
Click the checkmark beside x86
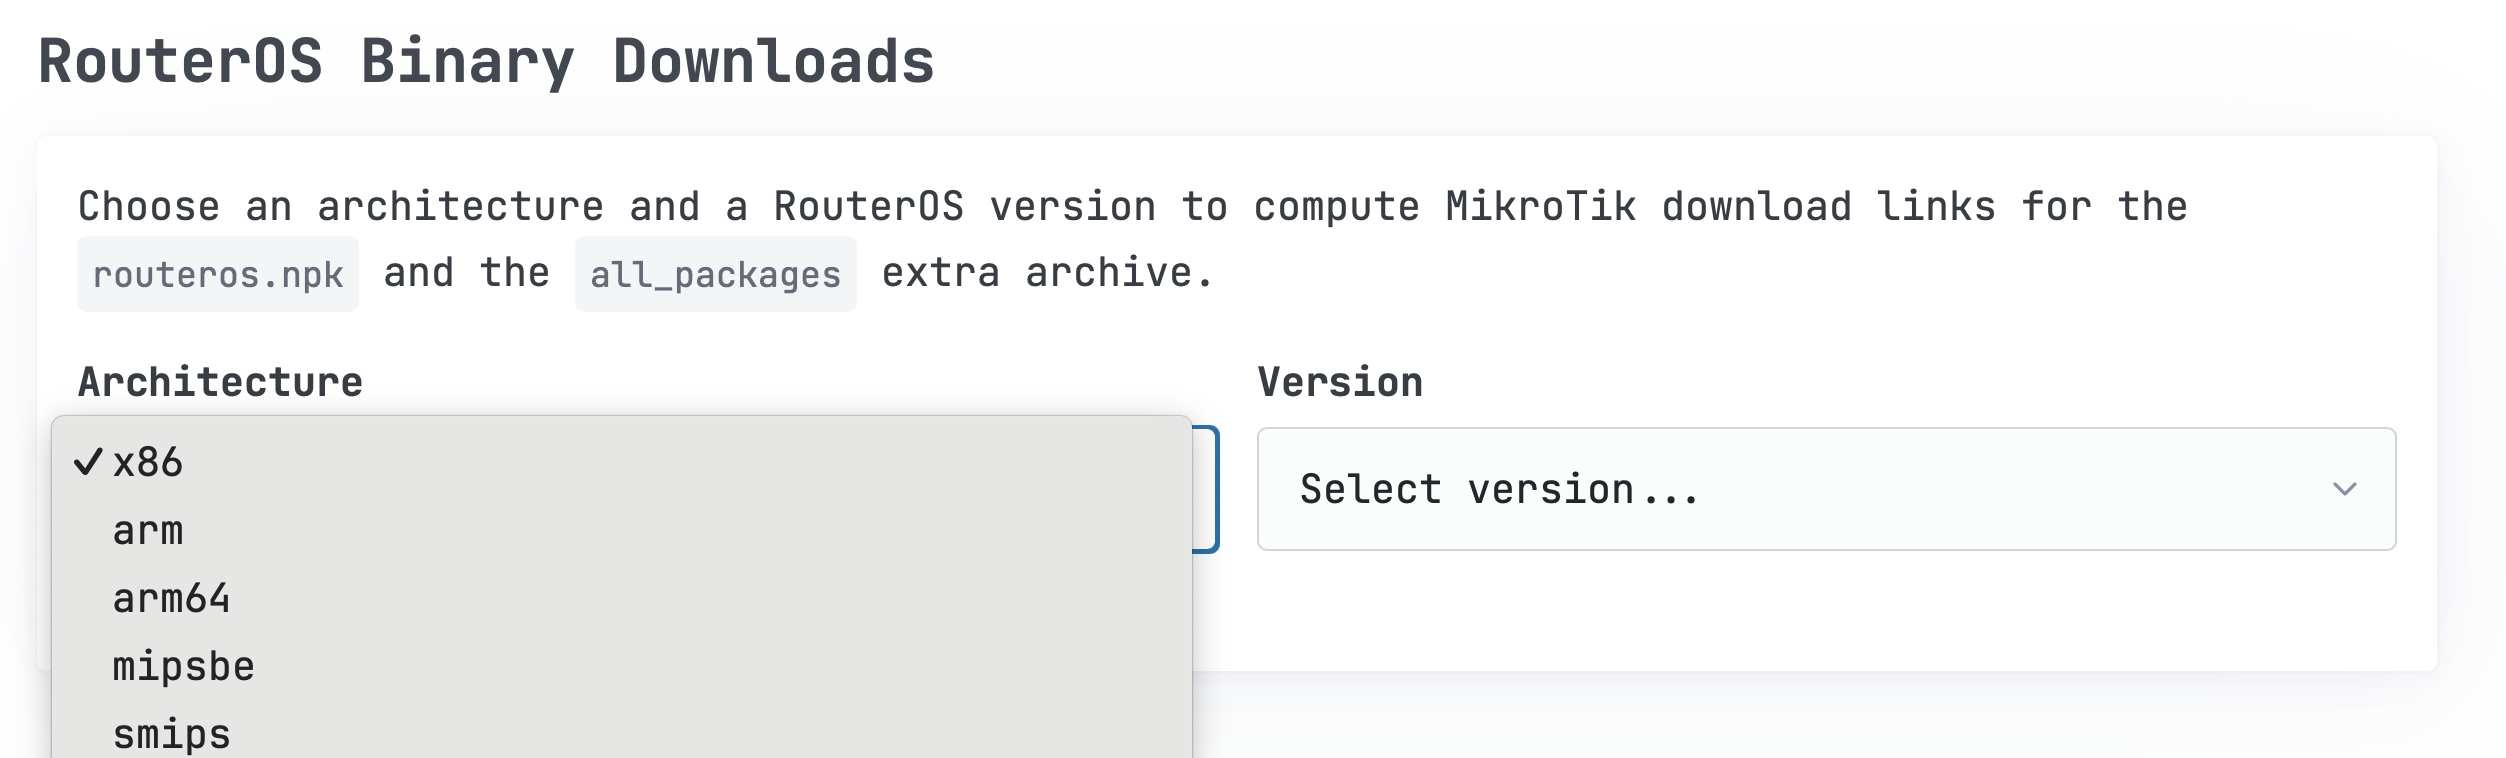point(88,462)
